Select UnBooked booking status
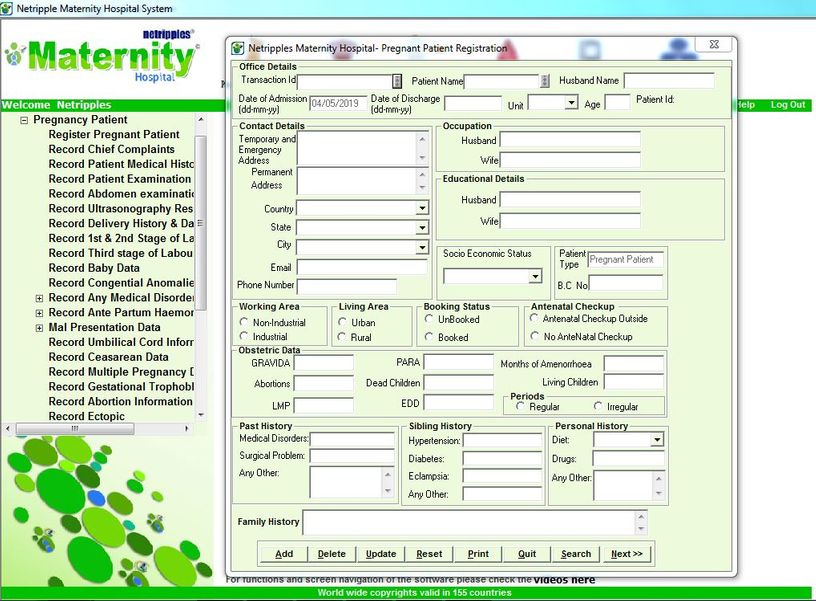The image size is (816, 601). coord(429,318)
